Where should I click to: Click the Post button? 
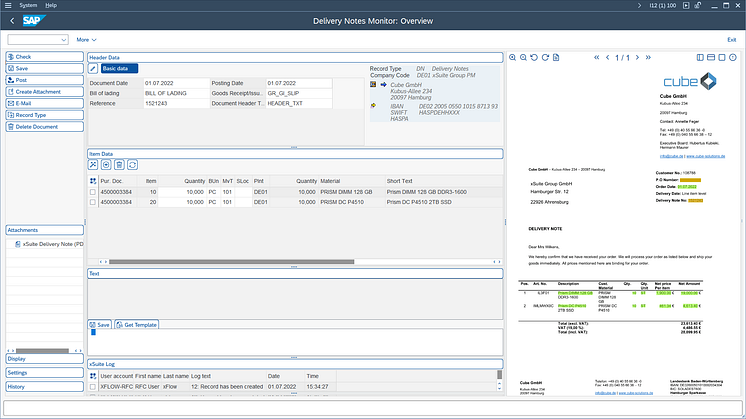[x=43, y=80]
